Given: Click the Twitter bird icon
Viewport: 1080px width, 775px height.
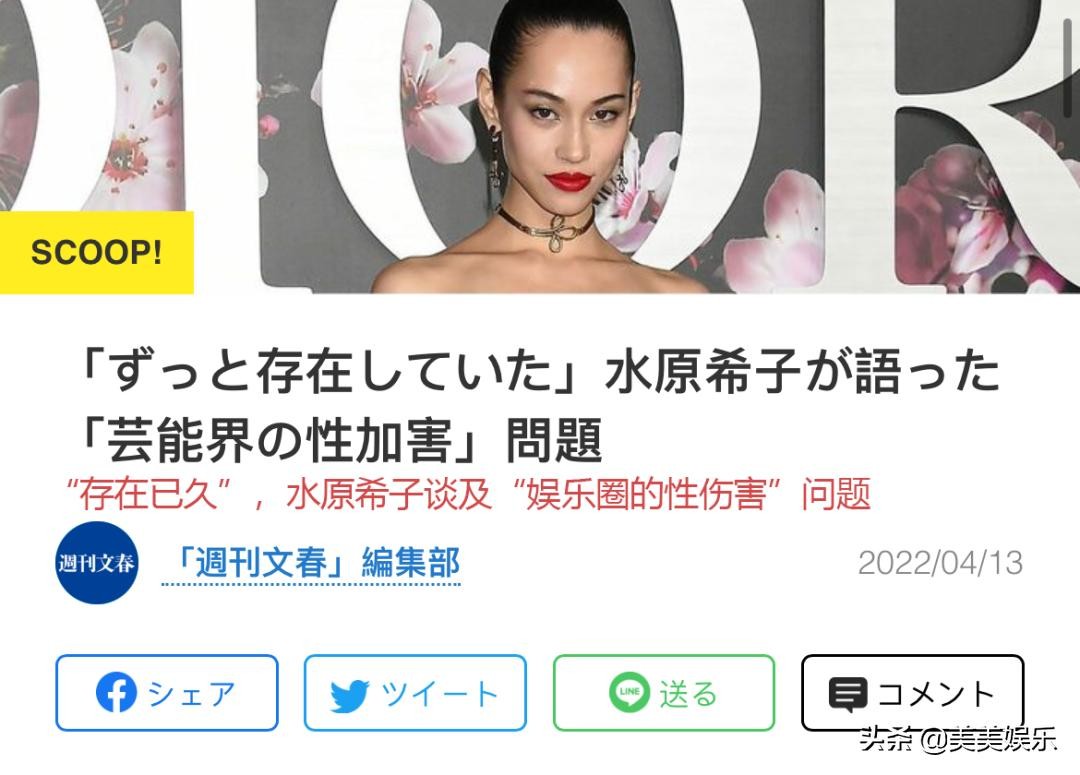Looking at the screenshot, I should click(349, 694).
